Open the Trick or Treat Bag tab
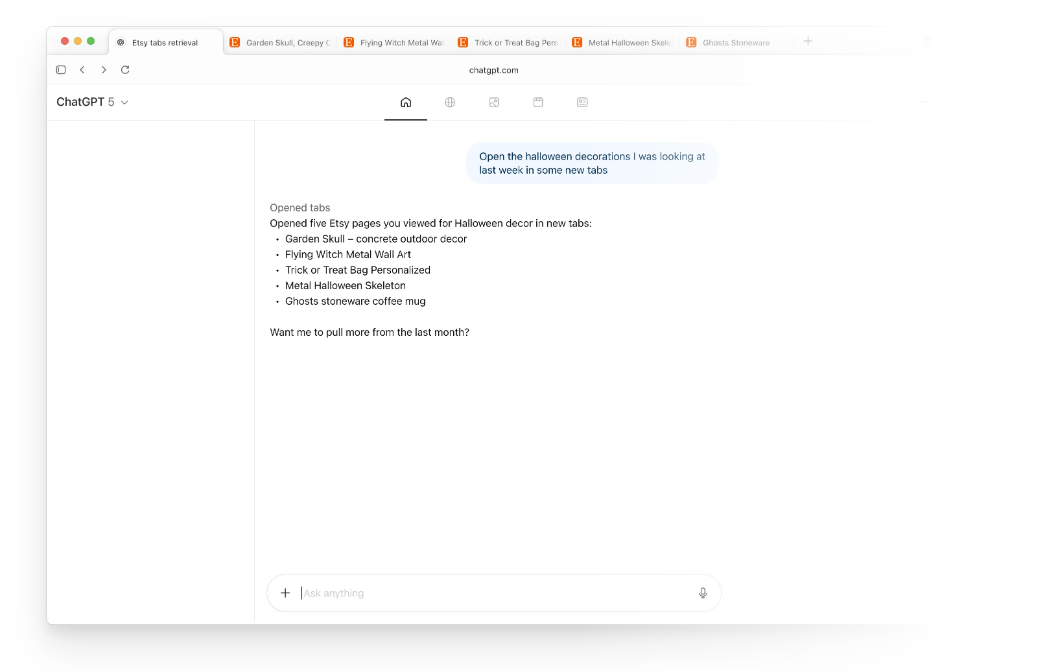 click(x=508, y=43)
